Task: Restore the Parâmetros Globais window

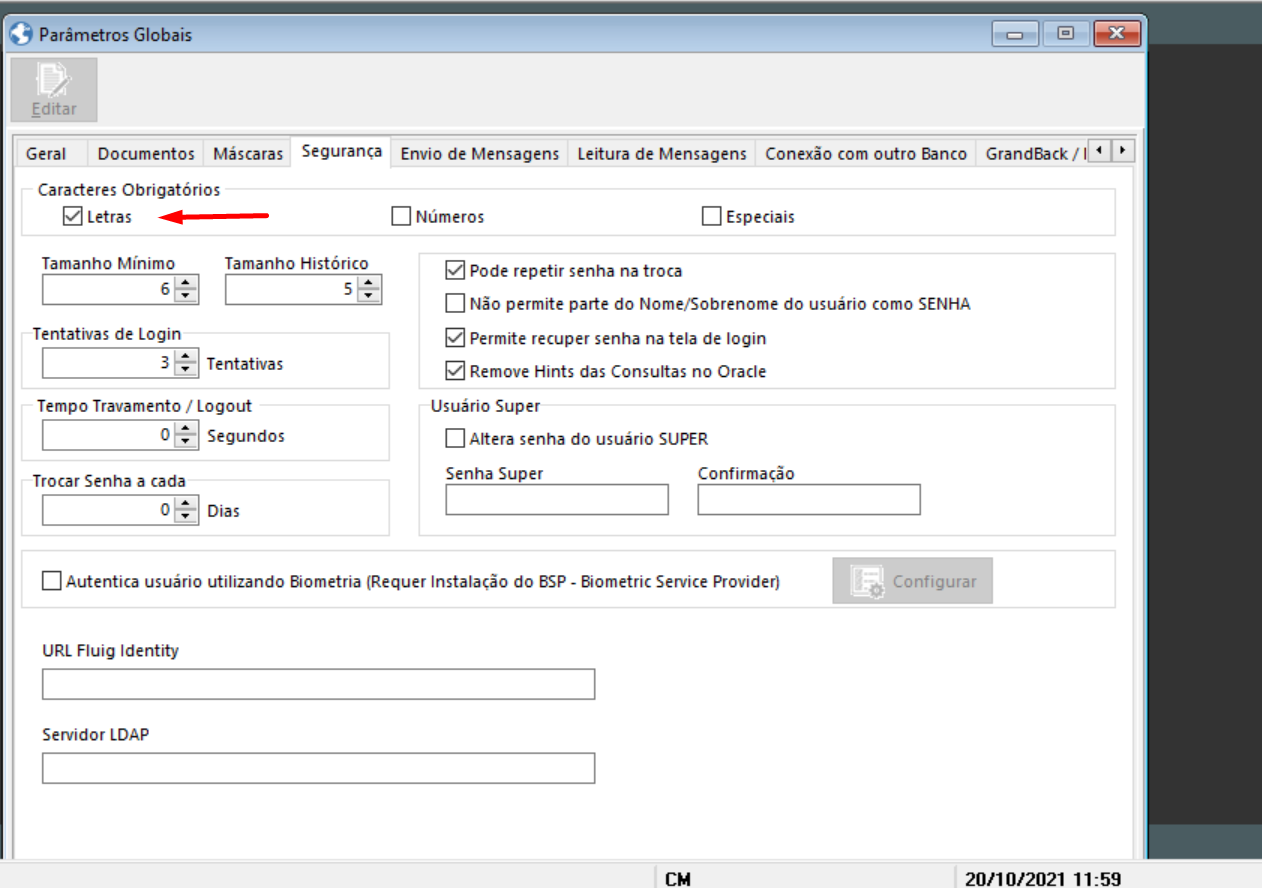Action: (x=1065, y=35)
